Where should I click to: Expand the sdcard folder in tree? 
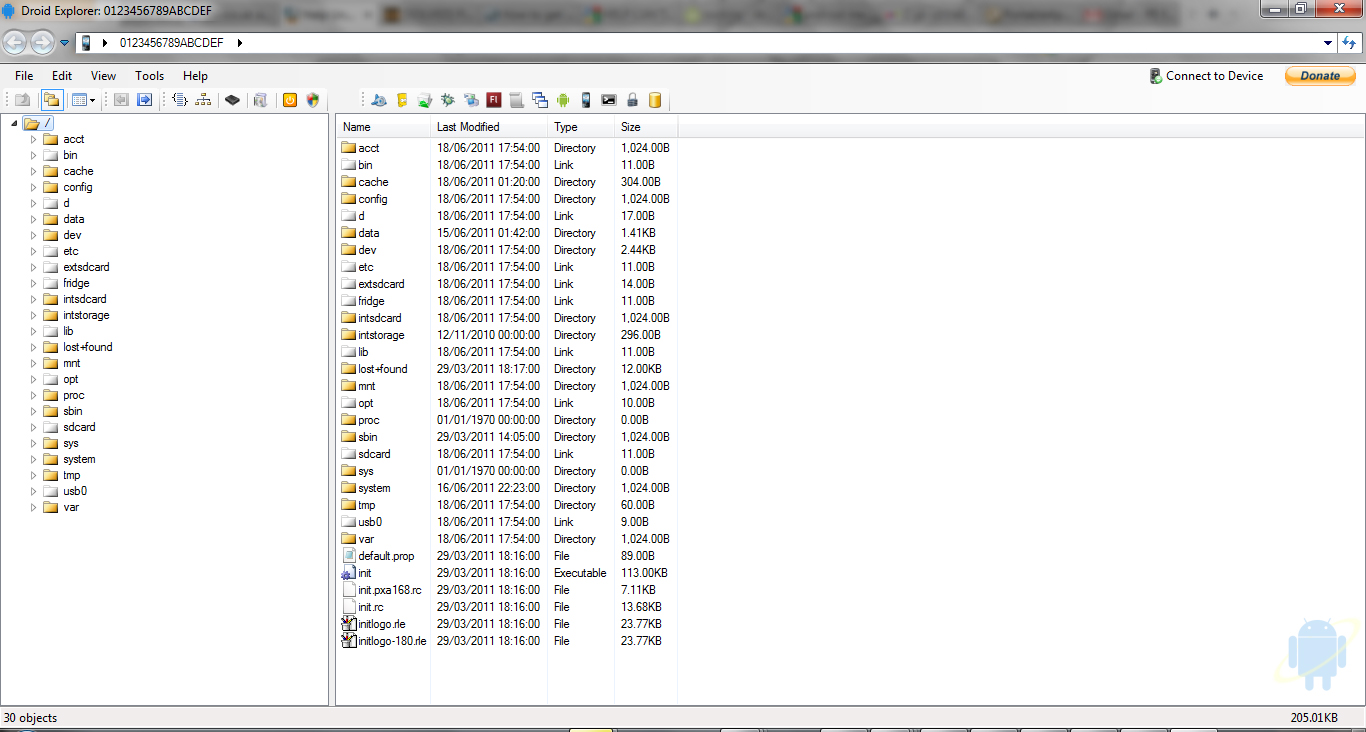click(x=33, y=427)
